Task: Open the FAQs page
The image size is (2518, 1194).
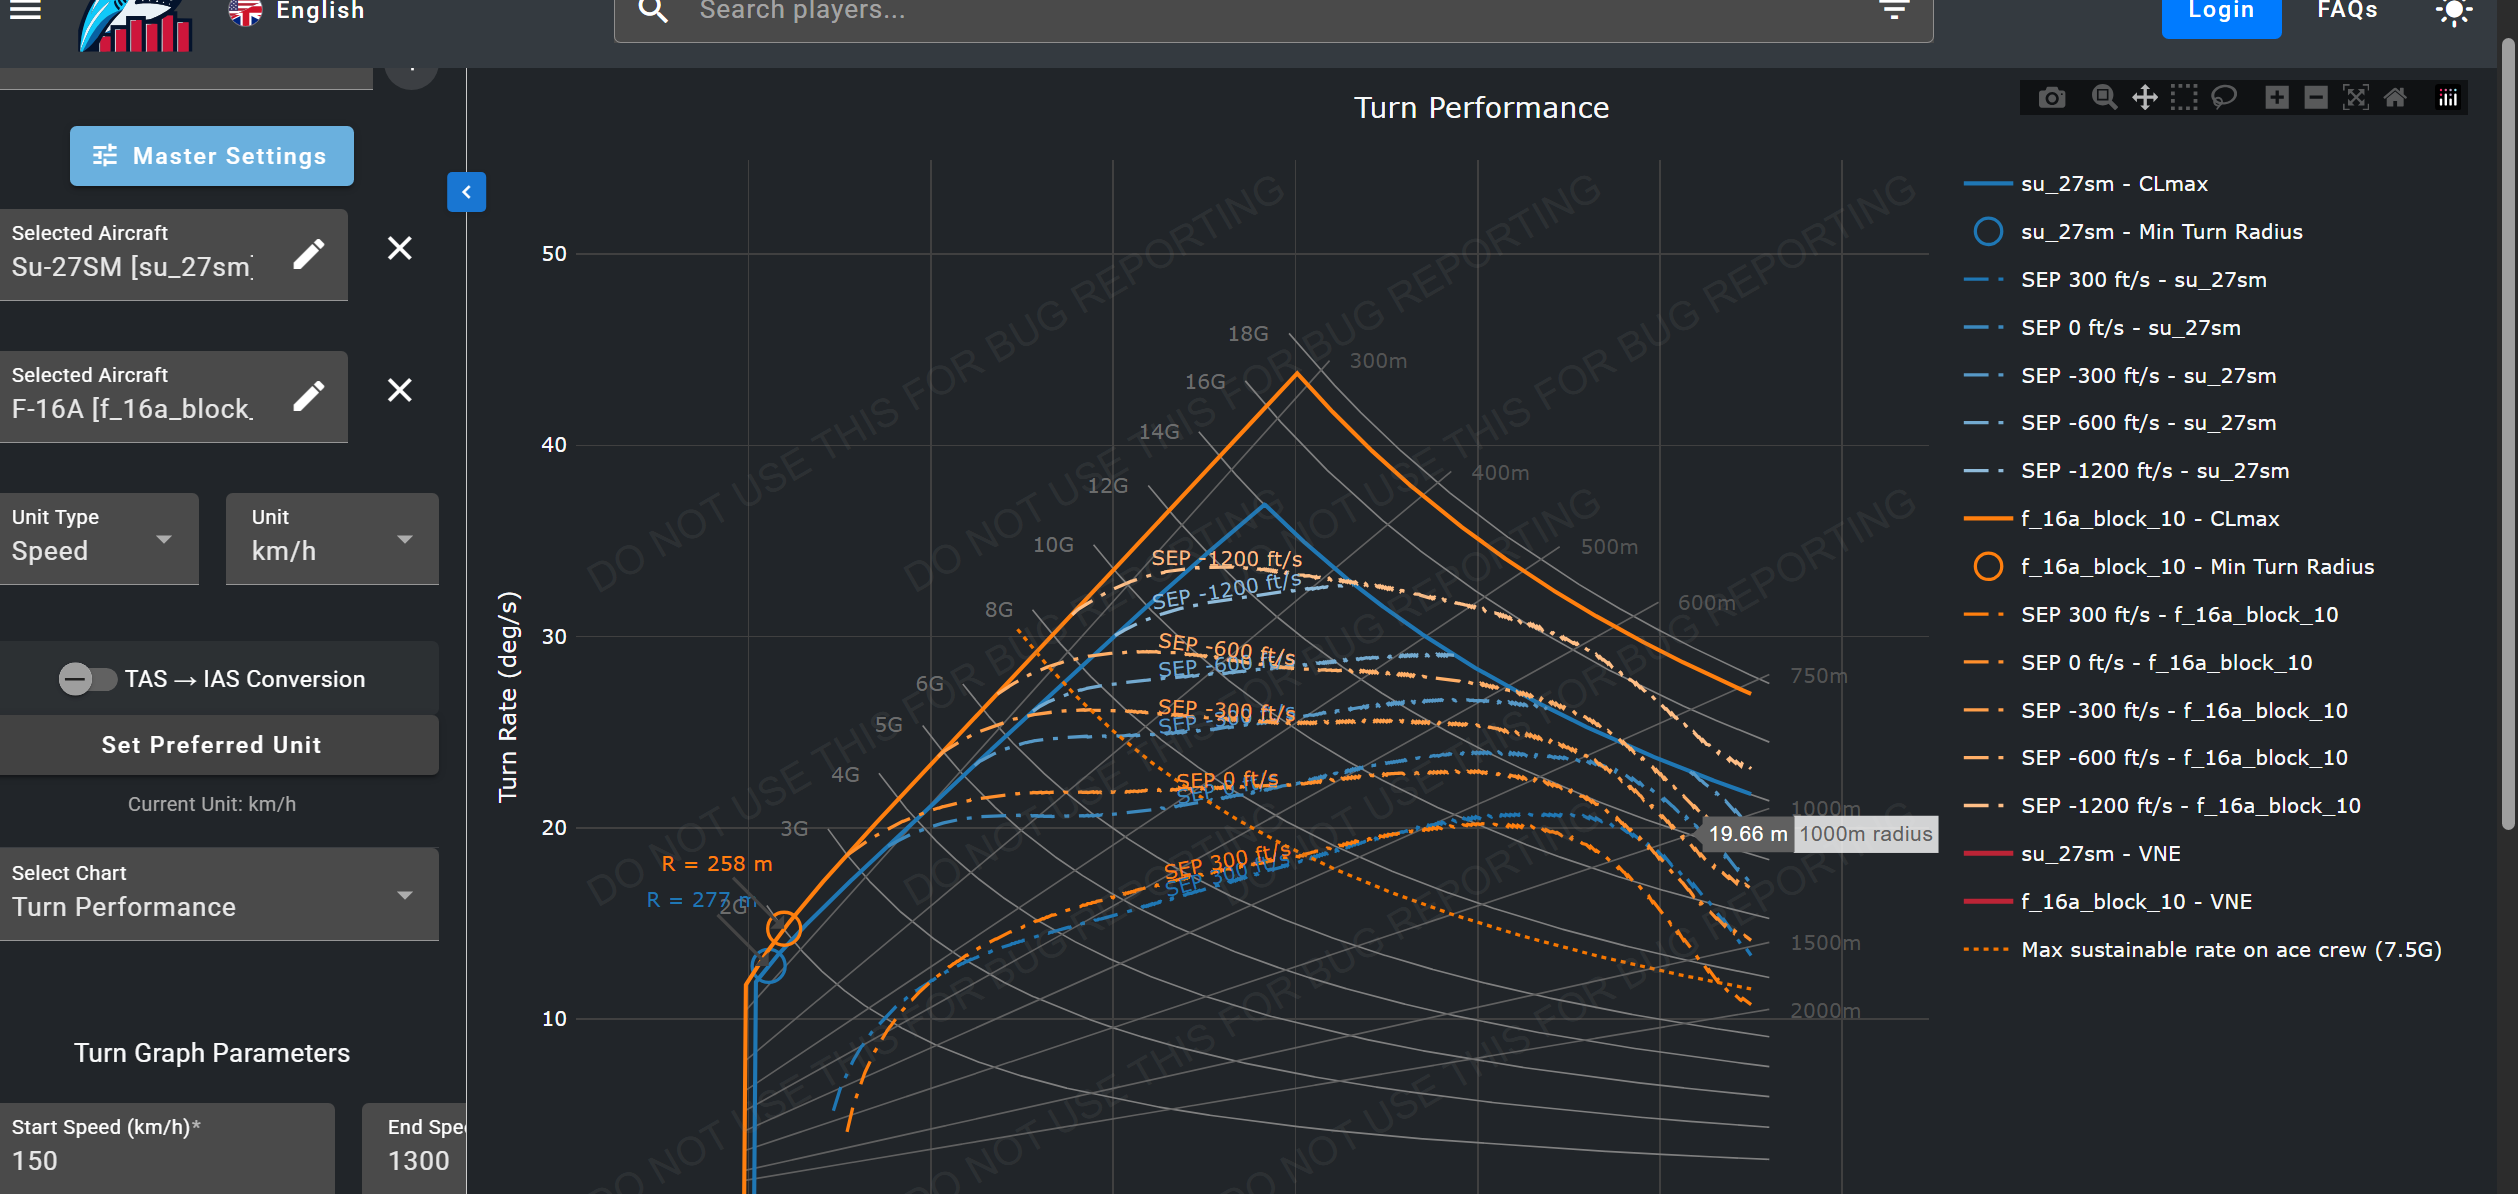Action: tap(2346, 11)
